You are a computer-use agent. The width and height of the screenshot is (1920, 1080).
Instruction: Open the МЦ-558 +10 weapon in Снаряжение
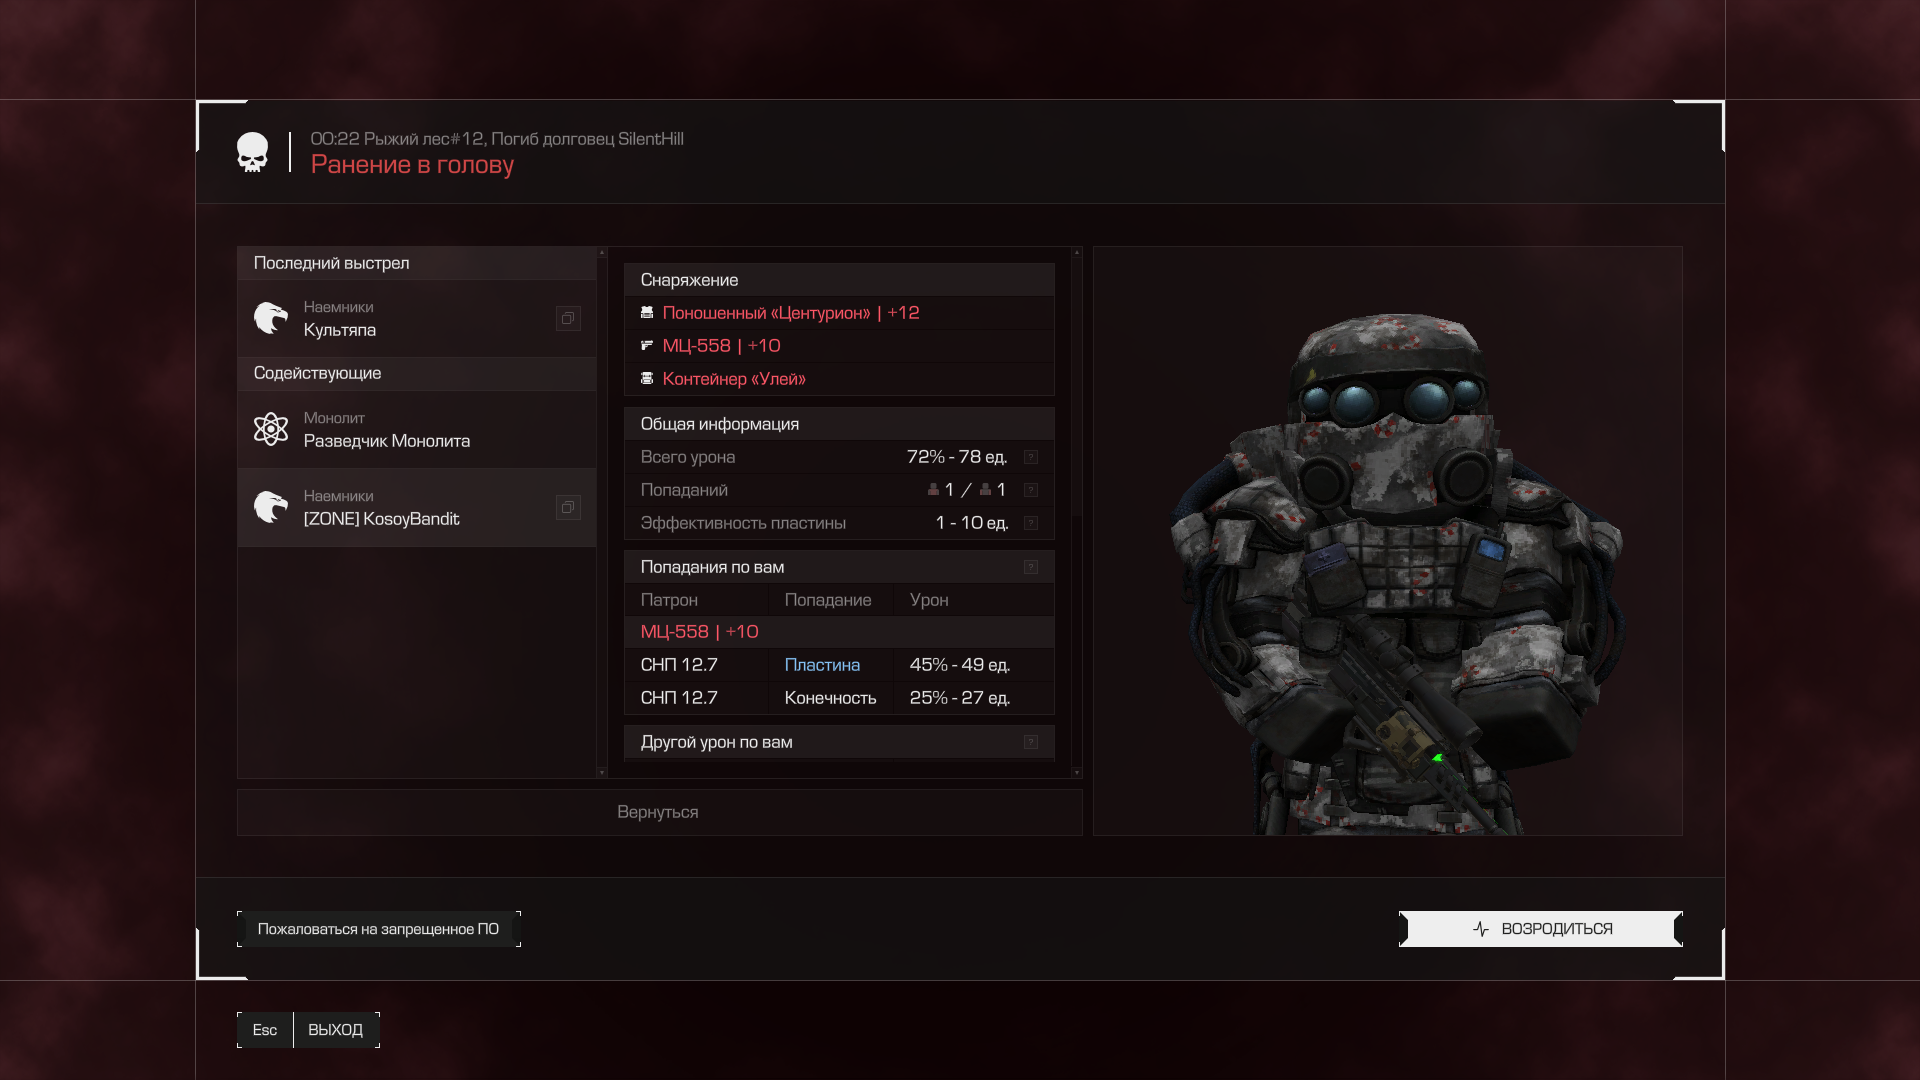721,346
